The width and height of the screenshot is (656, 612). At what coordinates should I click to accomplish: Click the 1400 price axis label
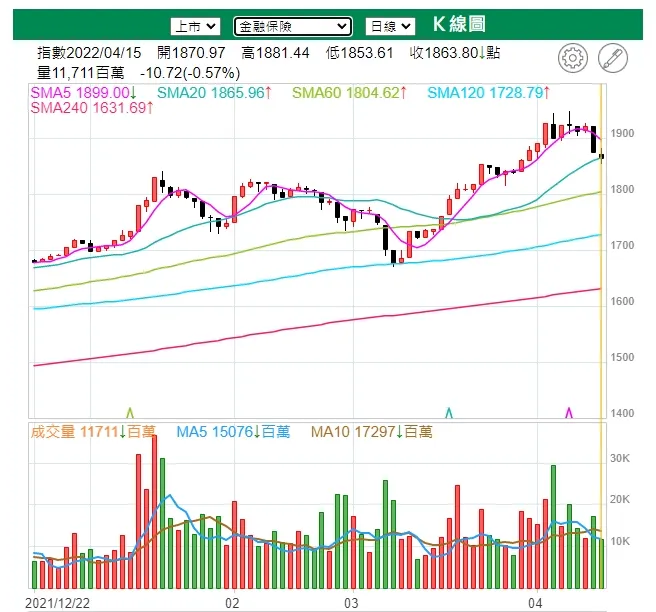click(x=622, y=413)
